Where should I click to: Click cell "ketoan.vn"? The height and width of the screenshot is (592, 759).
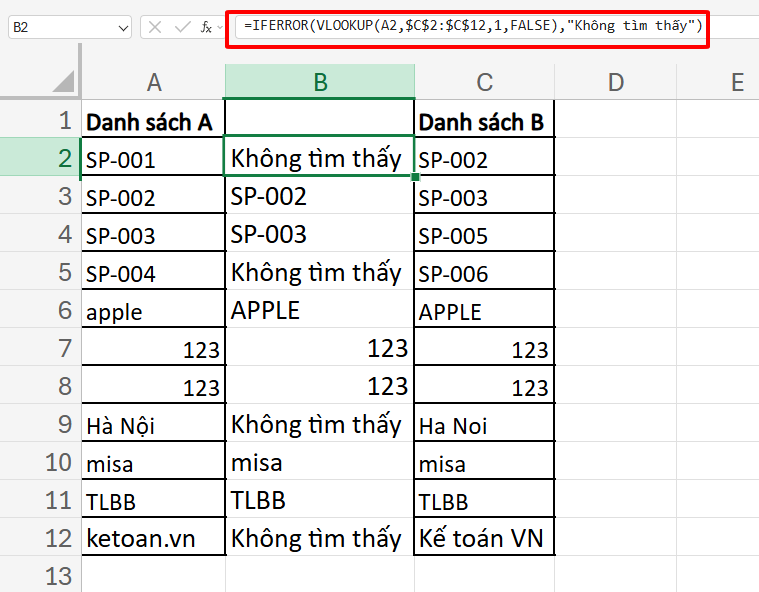(153, 537)
